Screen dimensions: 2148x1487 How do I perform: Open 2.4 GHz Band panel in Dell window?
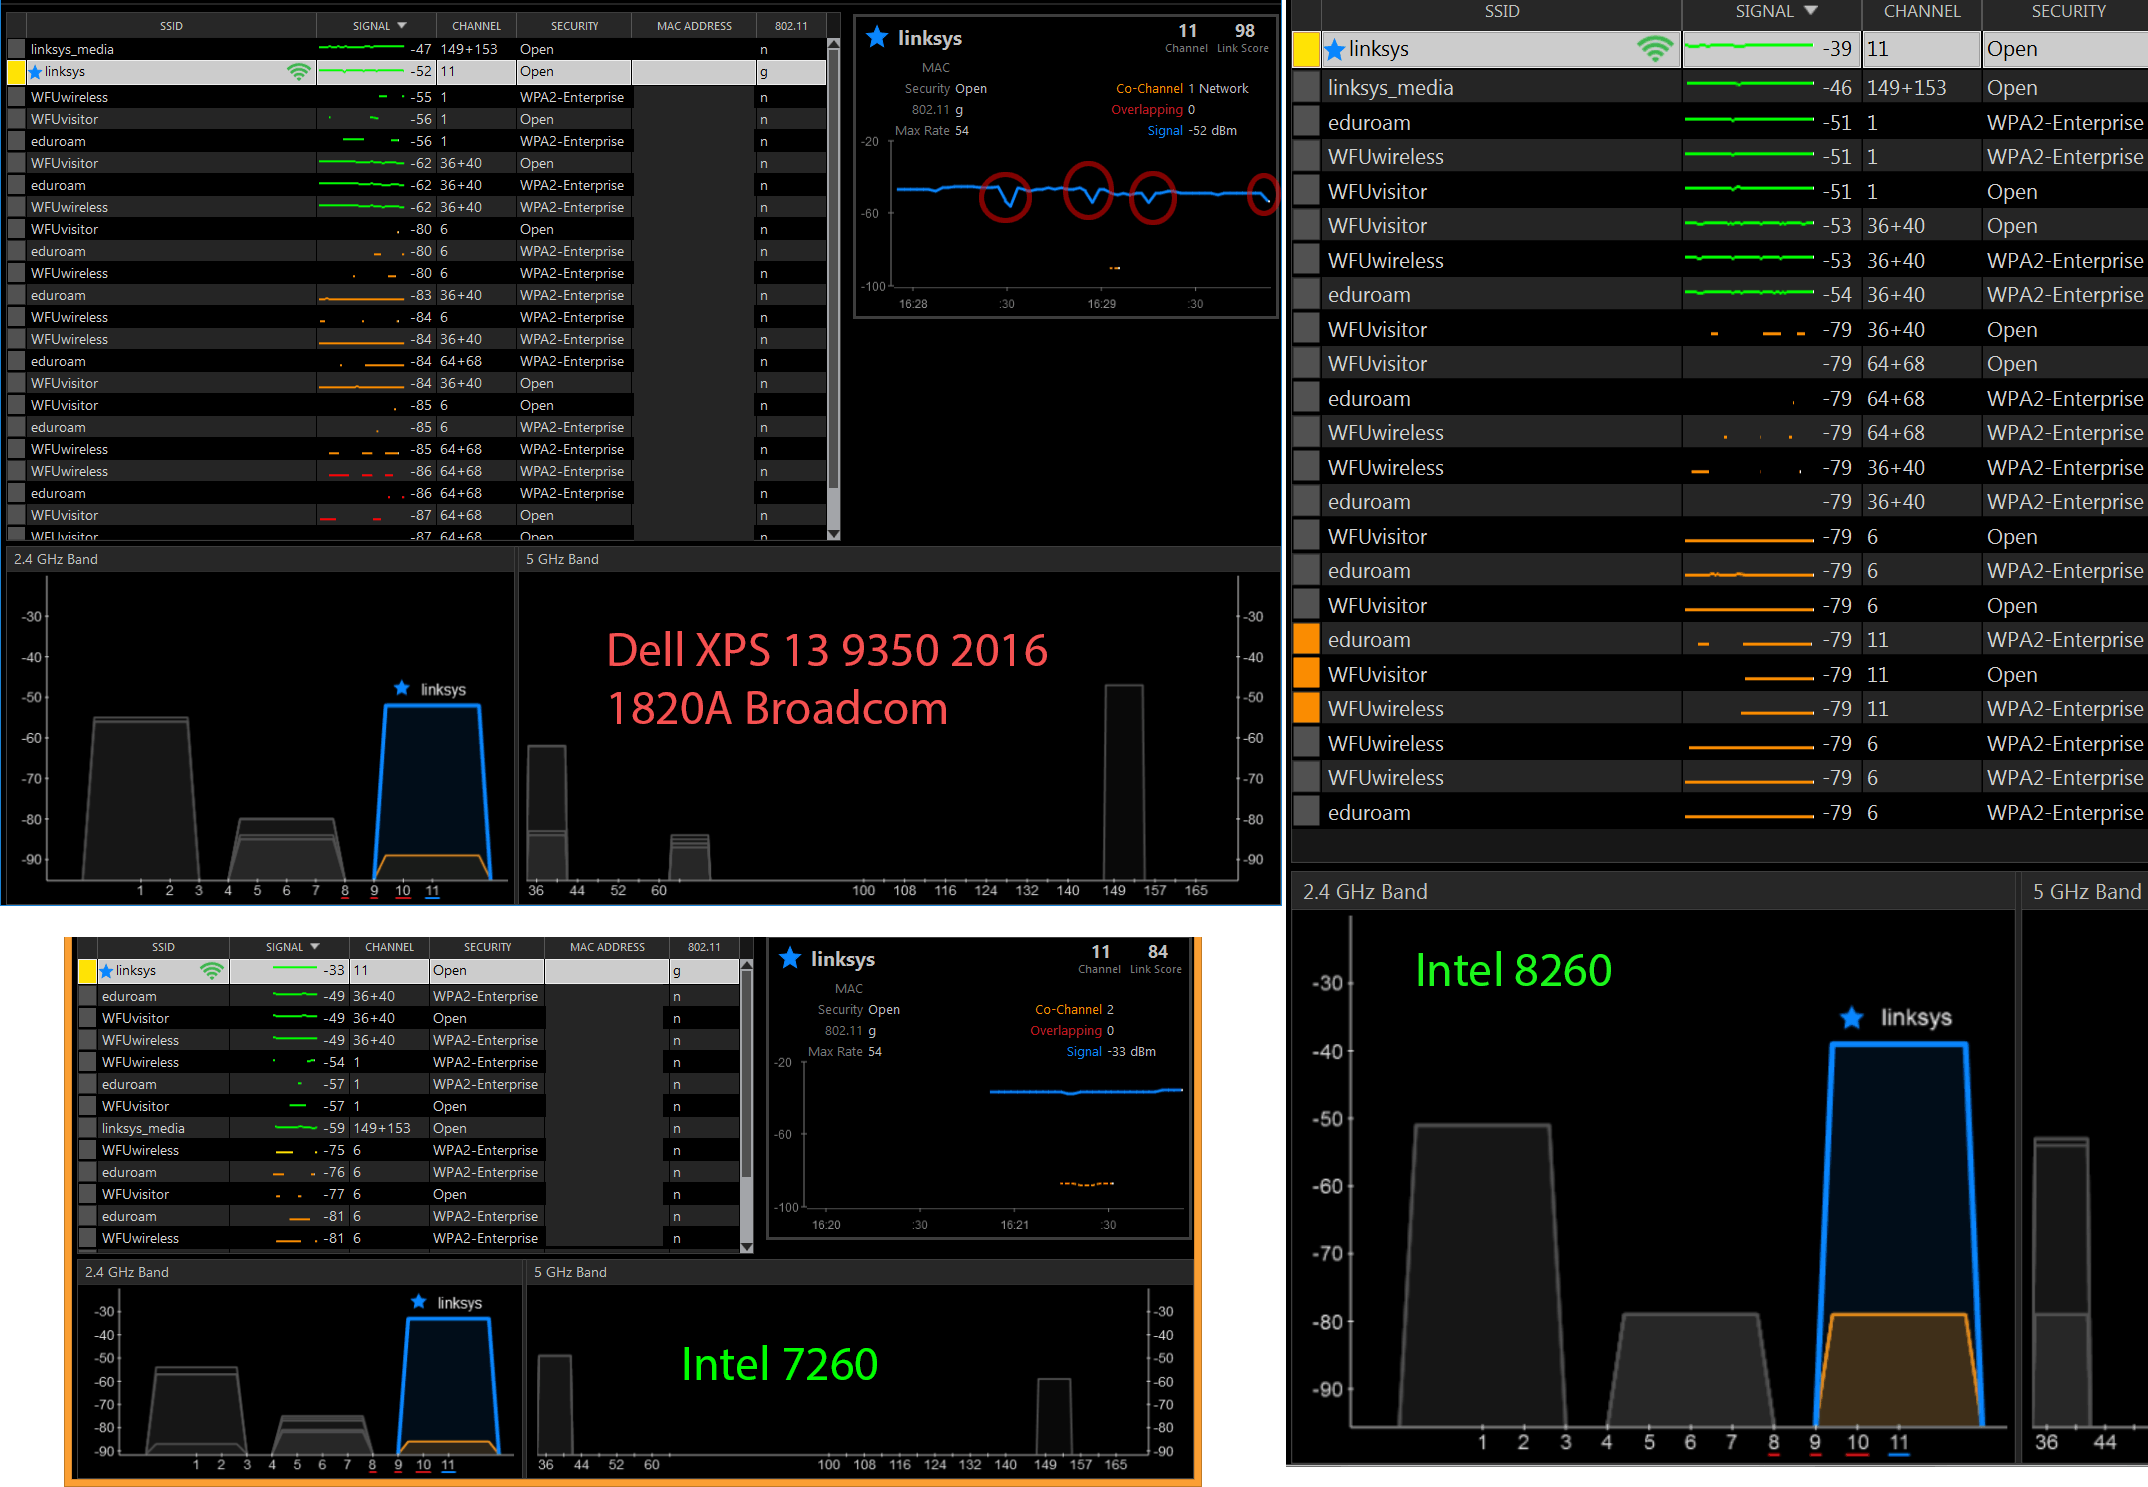click(x=56, y=559)
